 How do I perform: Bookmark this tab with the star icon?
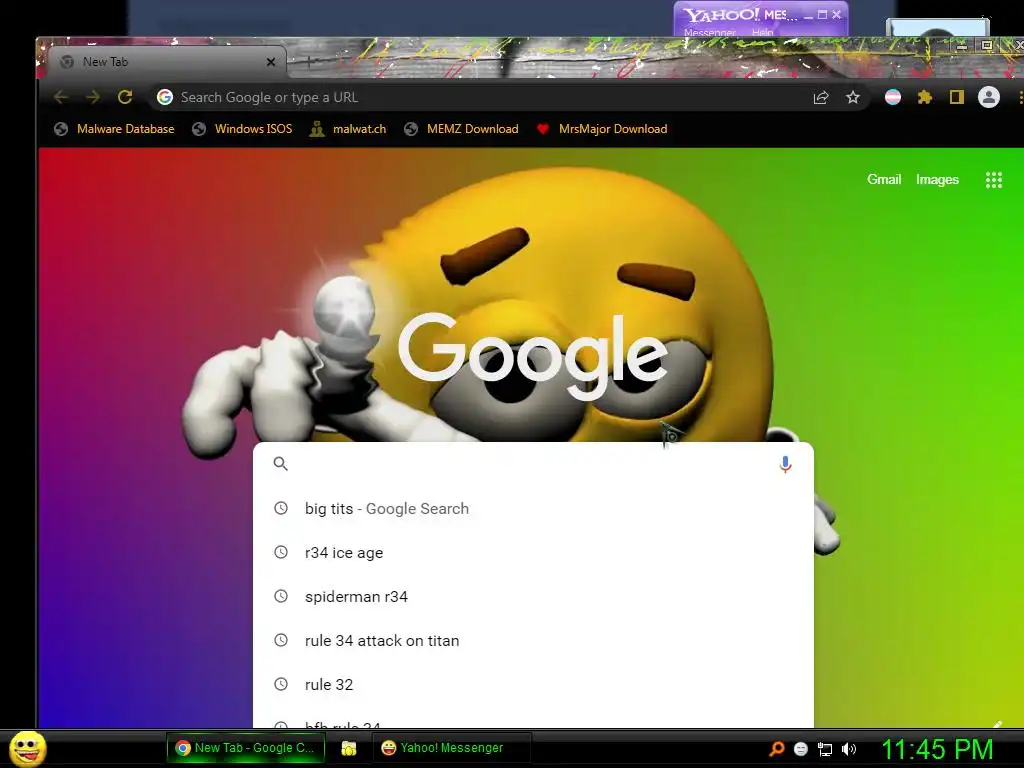(x=853, y=97)
